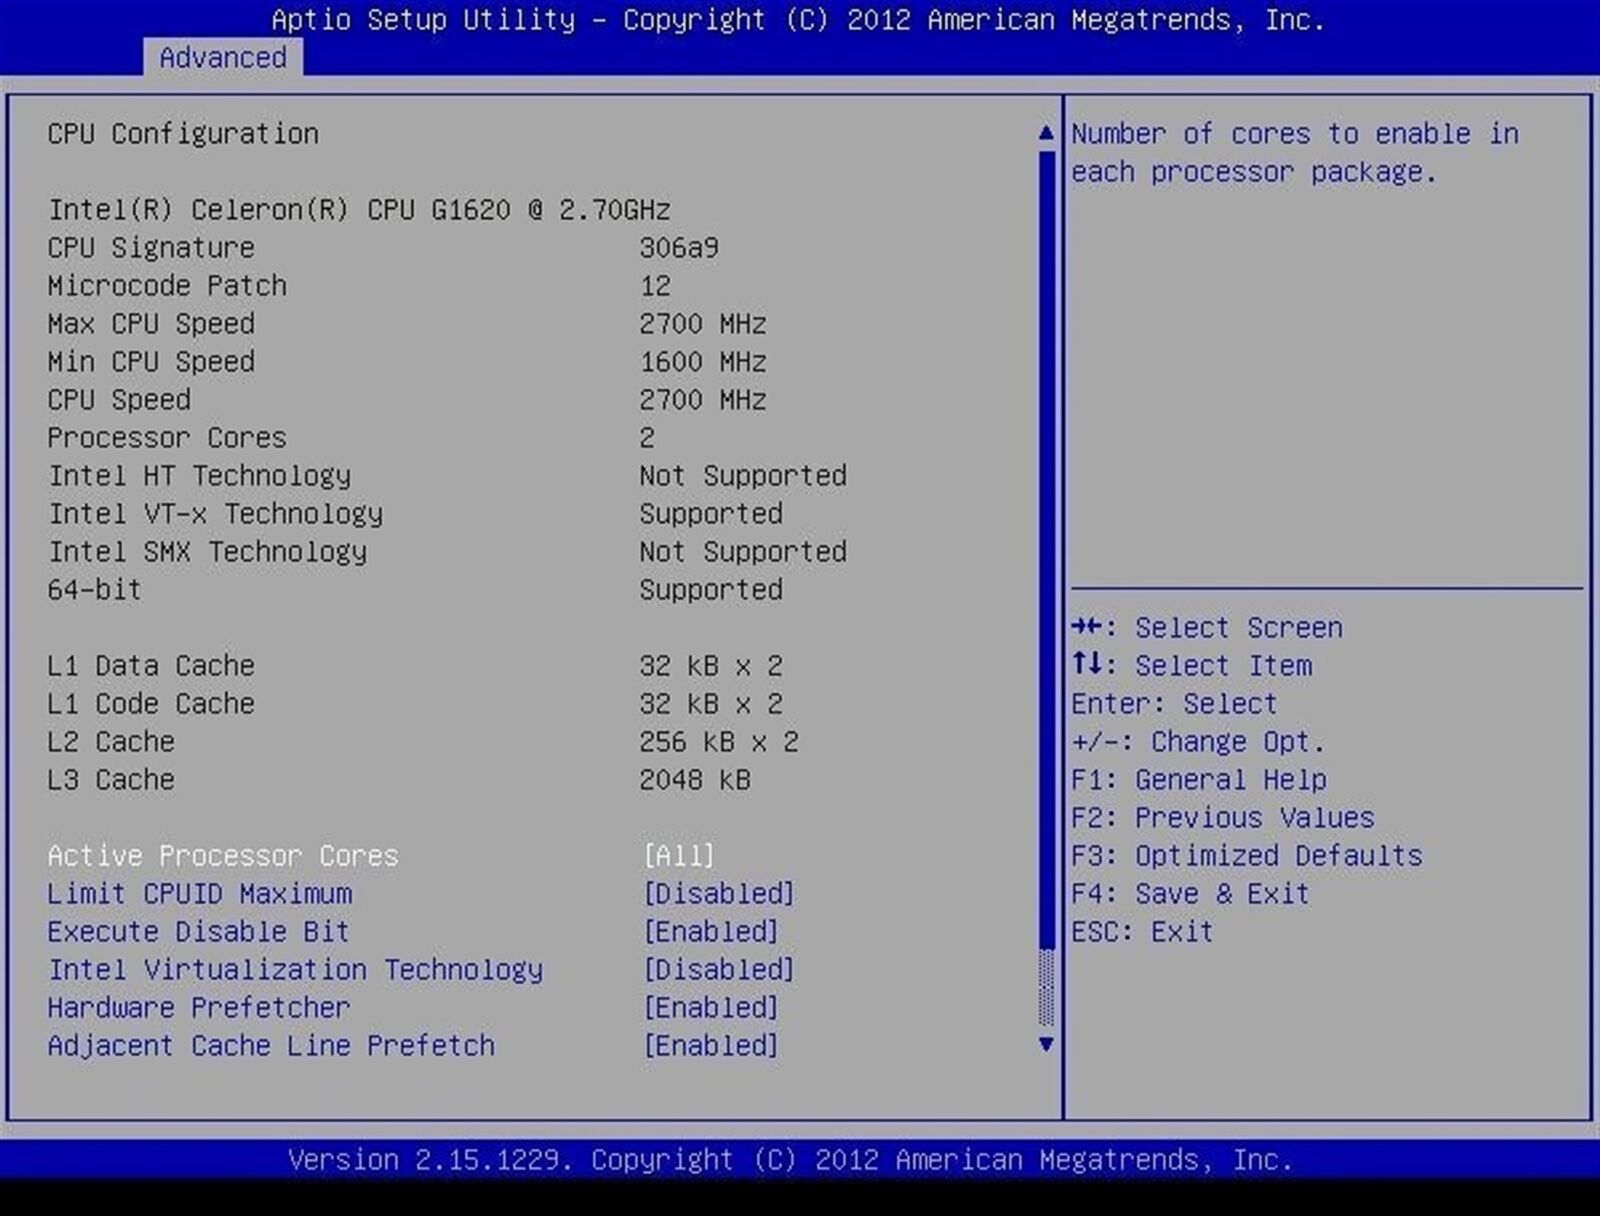1600x1216 pixels.
Task: Click the F2: Previous Values hint
Action: 1223,818
